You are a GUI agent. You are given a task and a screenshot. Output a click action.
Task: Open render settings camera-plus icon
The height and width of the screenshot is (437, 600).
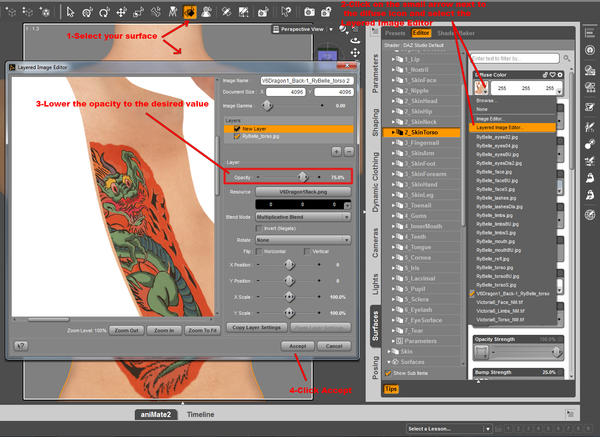coord(326,12)
